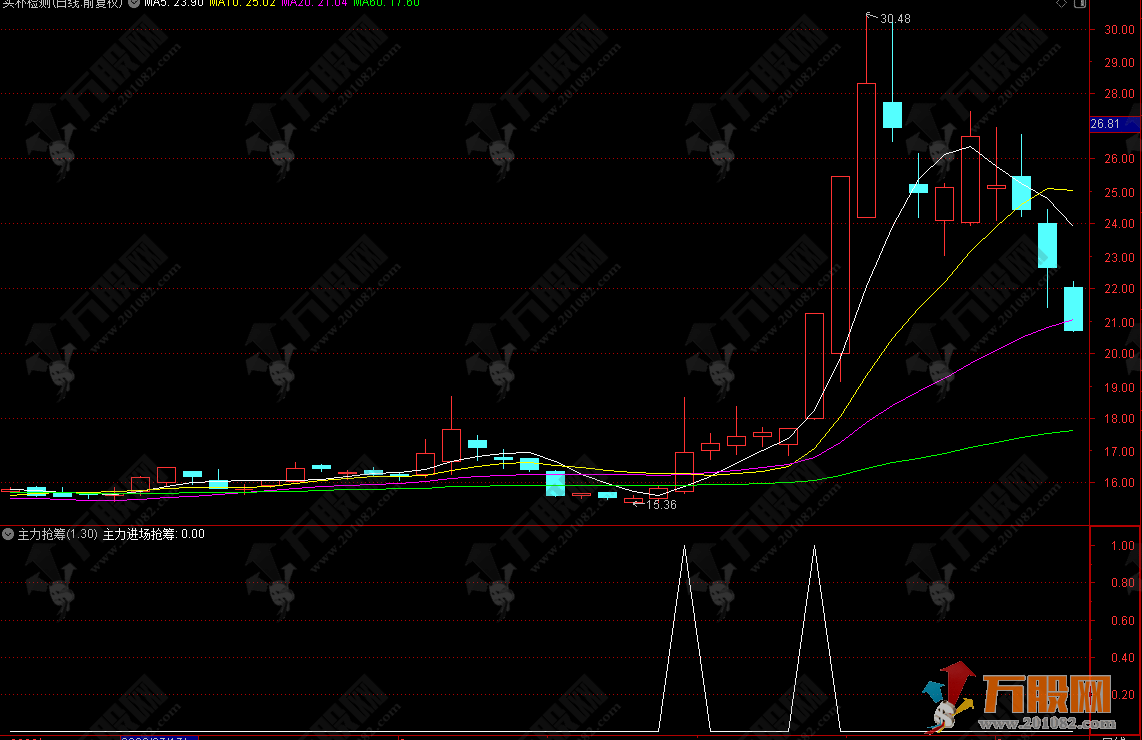Click the diamond icon above the price axis

(x=1062, y=4)
